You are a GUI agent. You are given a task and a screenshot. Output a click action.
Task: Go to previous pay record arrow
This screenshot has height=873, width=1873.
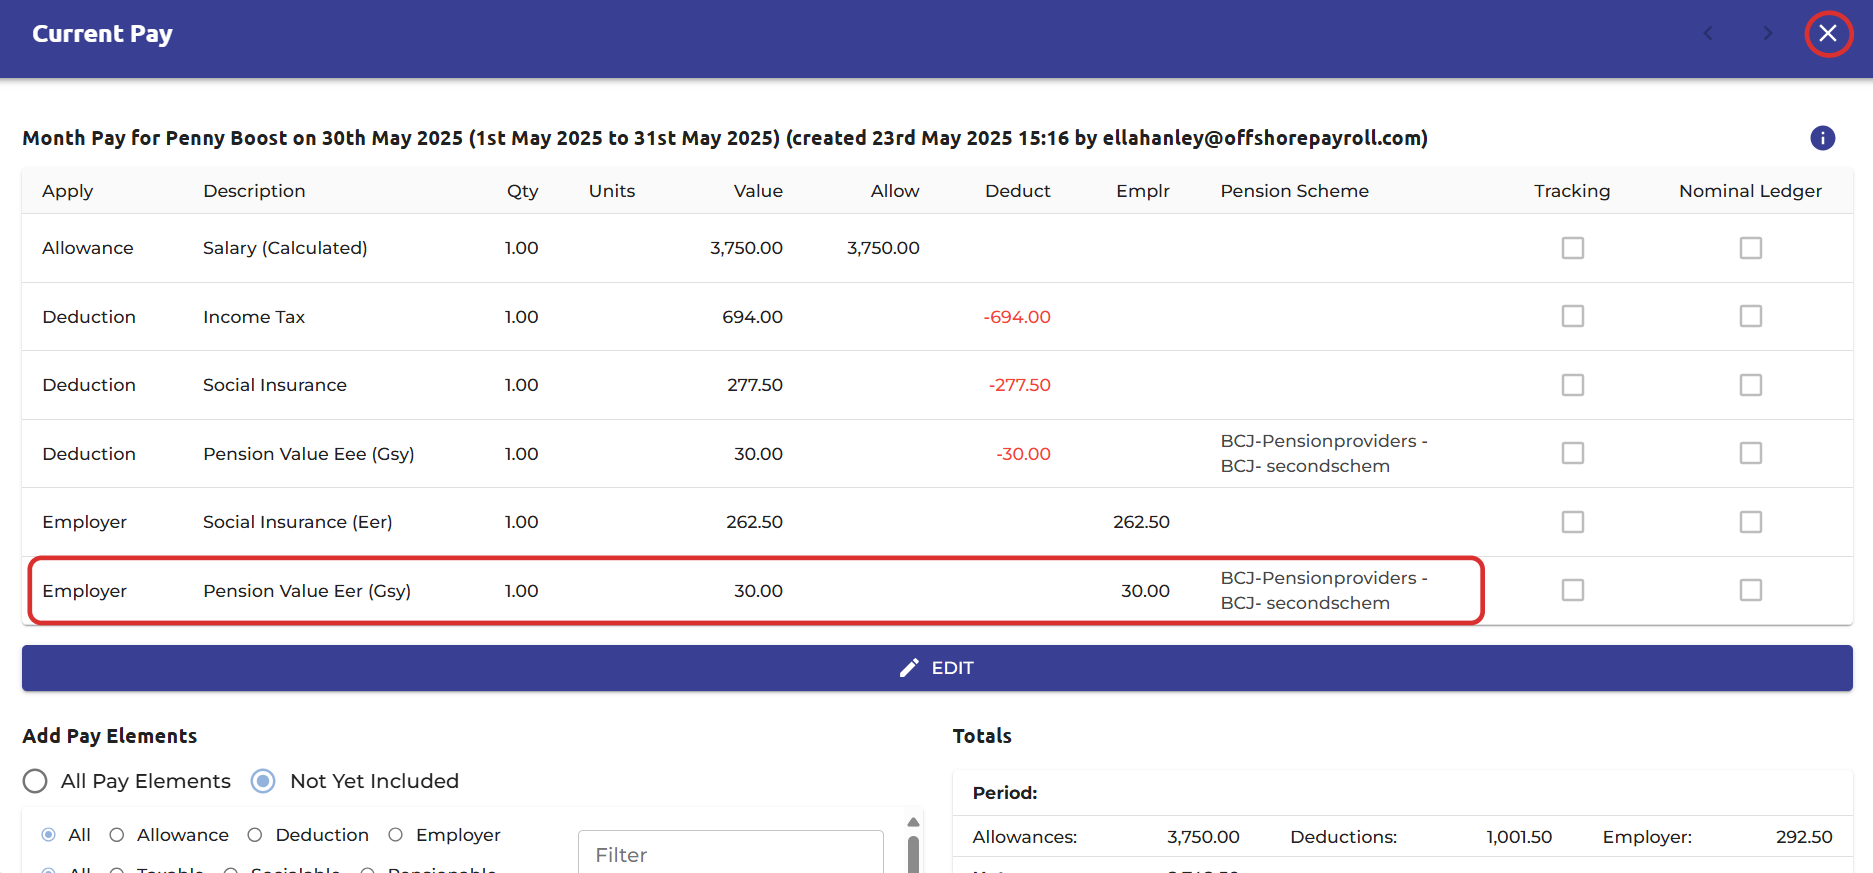[1708, 34]
